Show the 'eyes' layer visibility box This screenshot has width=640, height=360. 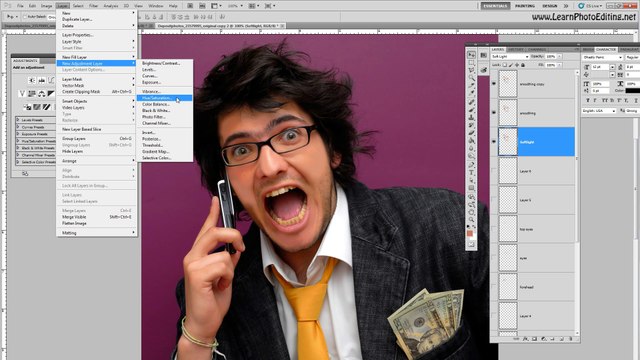point(494,258)
